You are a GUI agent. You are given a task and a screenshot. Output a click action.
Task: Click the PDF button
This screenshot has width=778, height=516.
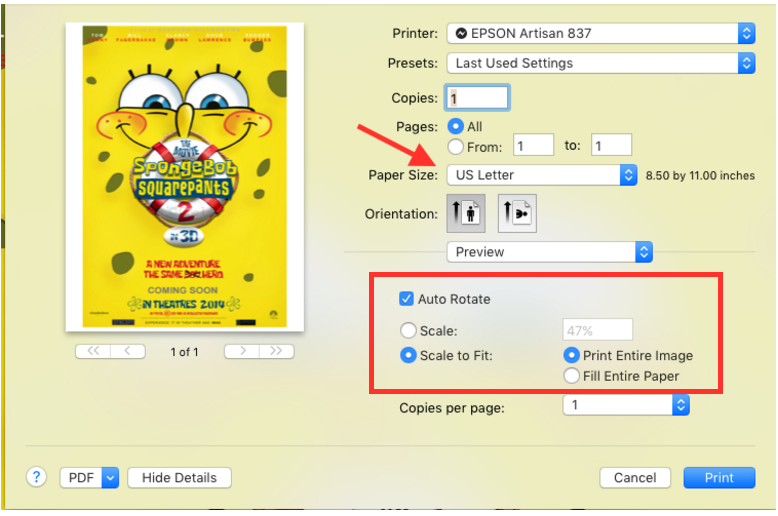[x=81, y=478]
